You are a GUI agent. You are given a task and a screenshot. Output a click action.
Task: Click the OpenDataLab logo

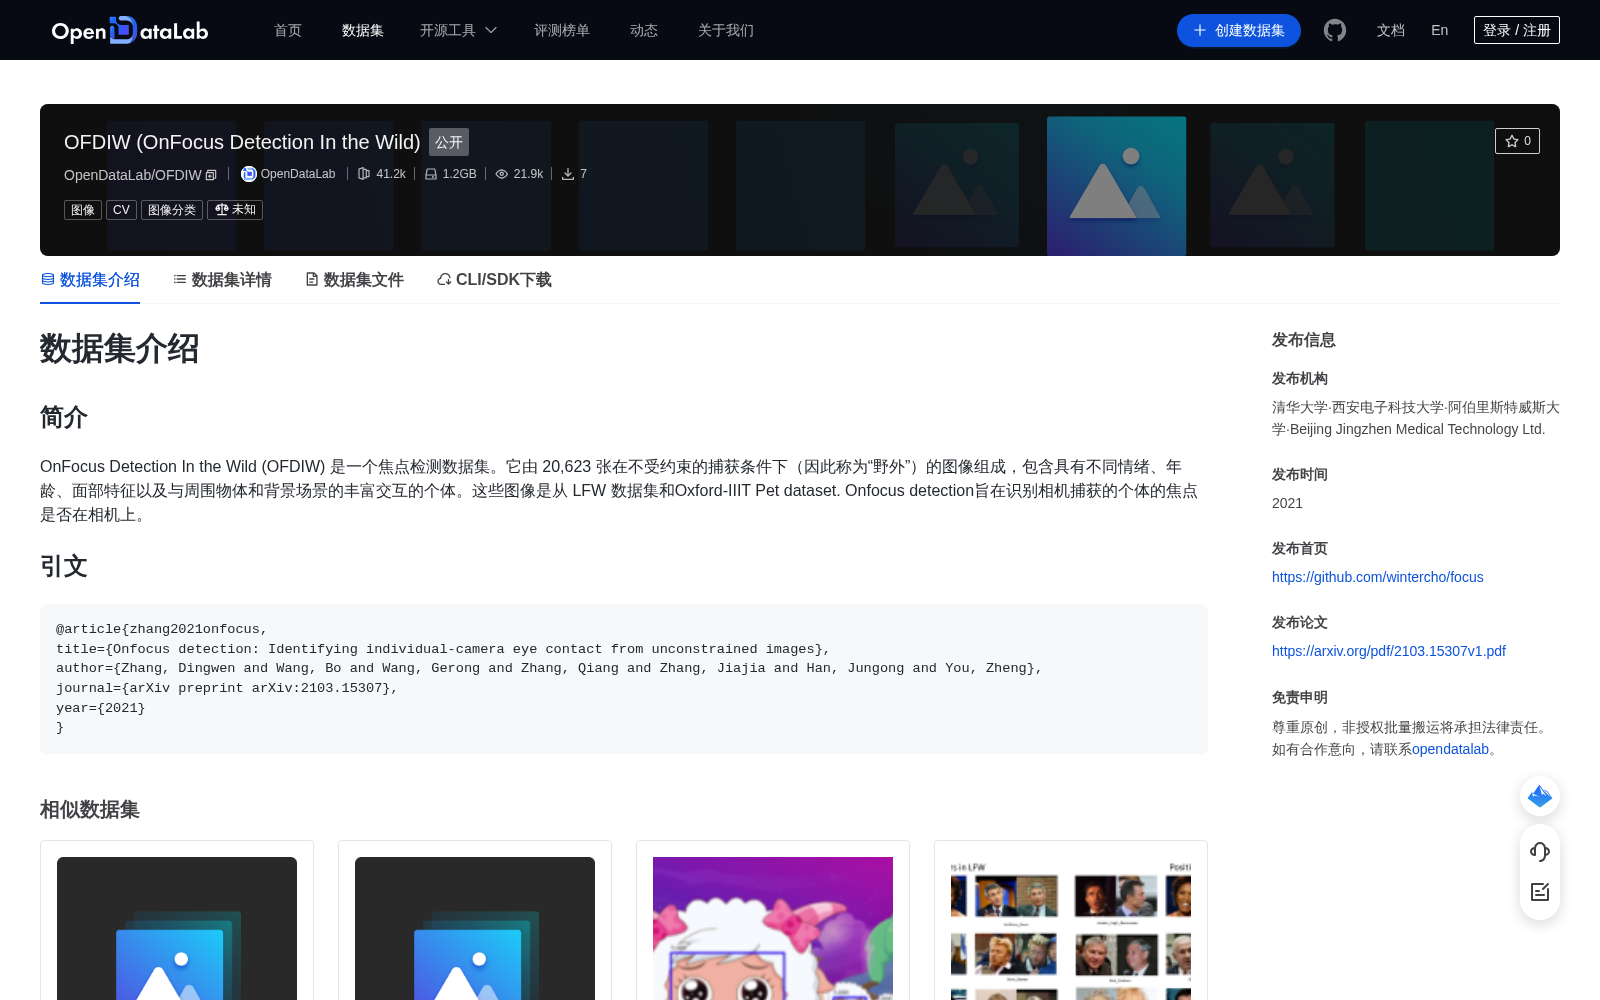[130, 30]
